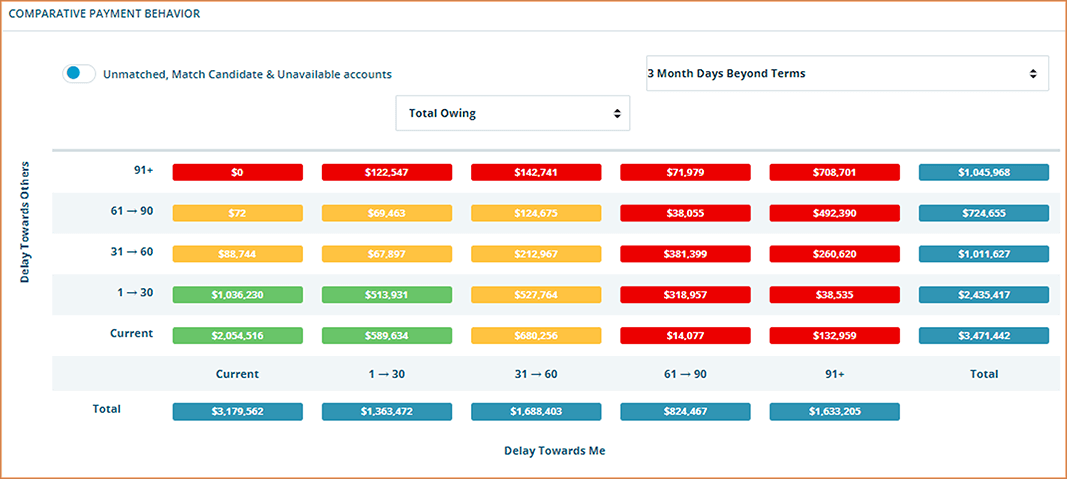This screenshot has height=479, width=1067.
Task: Click the $260,620 cell
Action: click(x=835, y=254)
